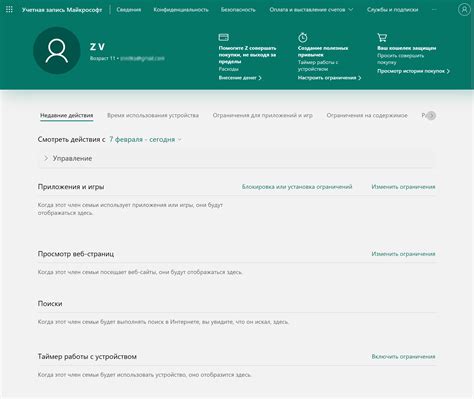This screenshot has width=474, height=399.
Task: Click Включить ограничения for Таймер работы
Action: point(403,356)
